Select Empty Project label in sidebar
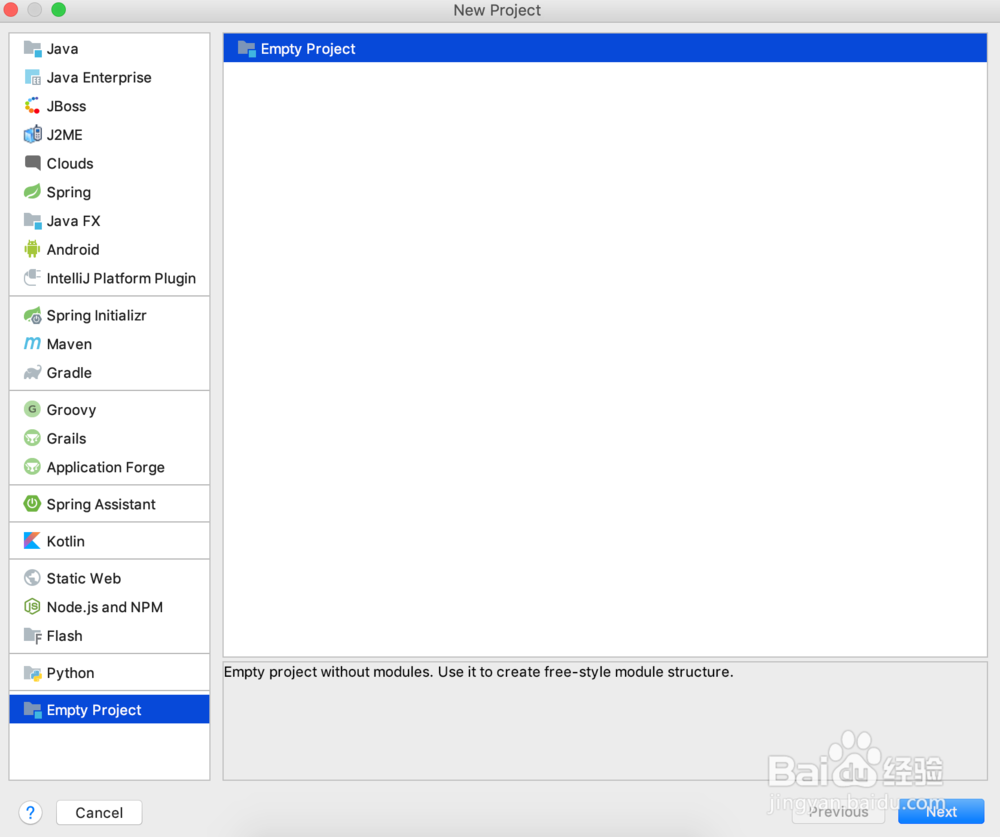 [94, 710]
